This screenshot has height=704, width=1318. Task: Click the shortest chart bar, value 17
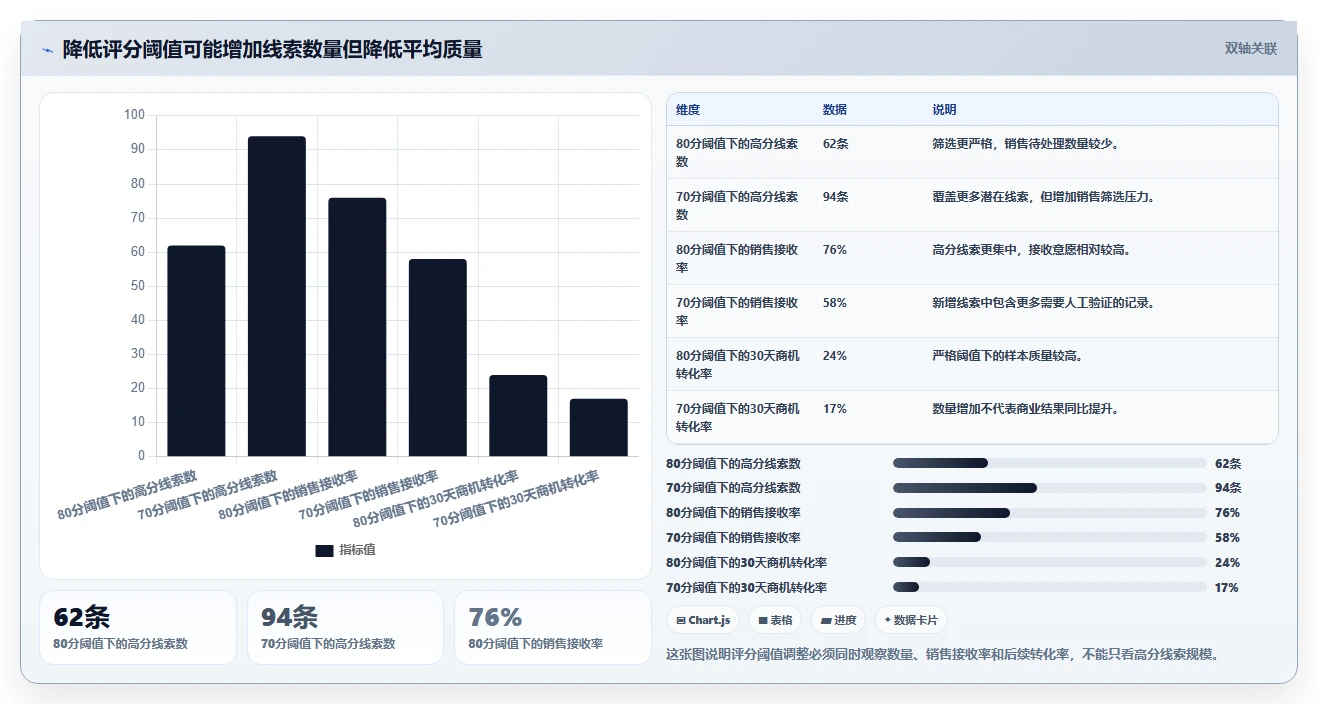click(599, 428)
